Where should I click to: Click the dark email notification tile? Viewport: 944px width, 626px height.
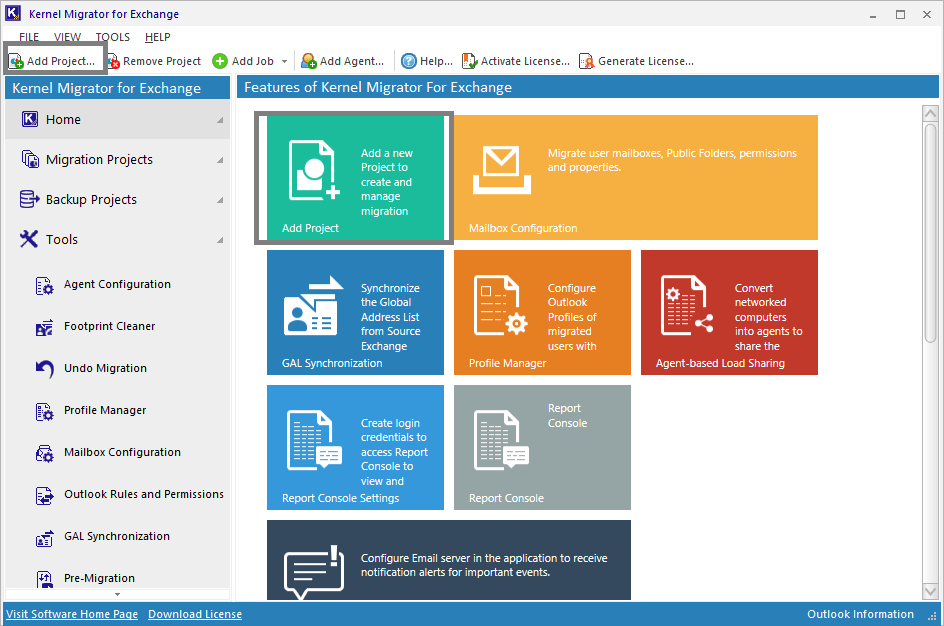pyautogui.click(x=449, y=560)
